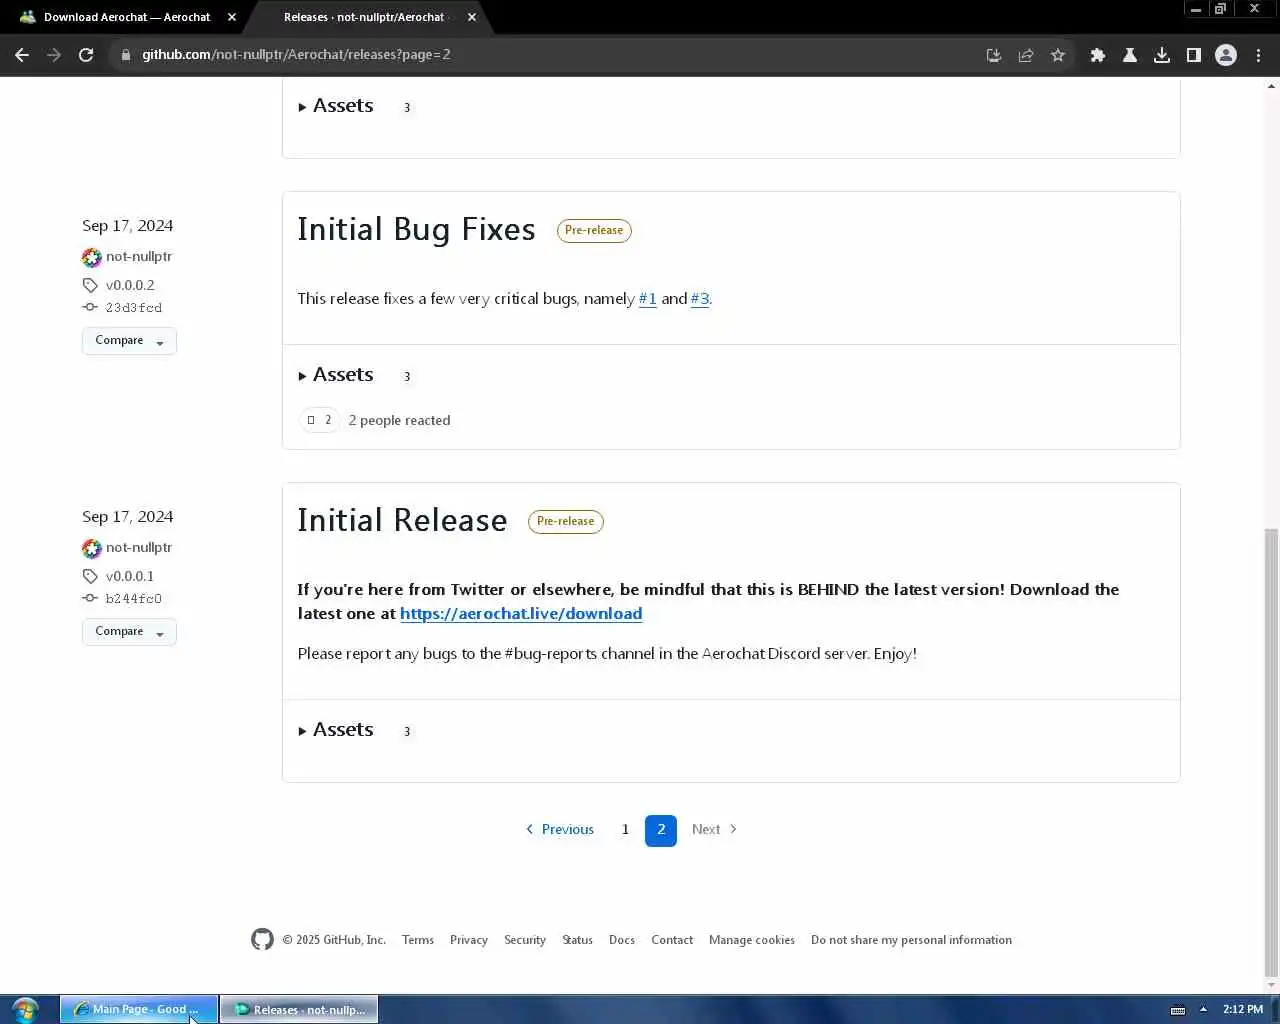Open issue #3 link
The height and width of the screenshot is (1024, 1280).
click(x=700, y=299)
